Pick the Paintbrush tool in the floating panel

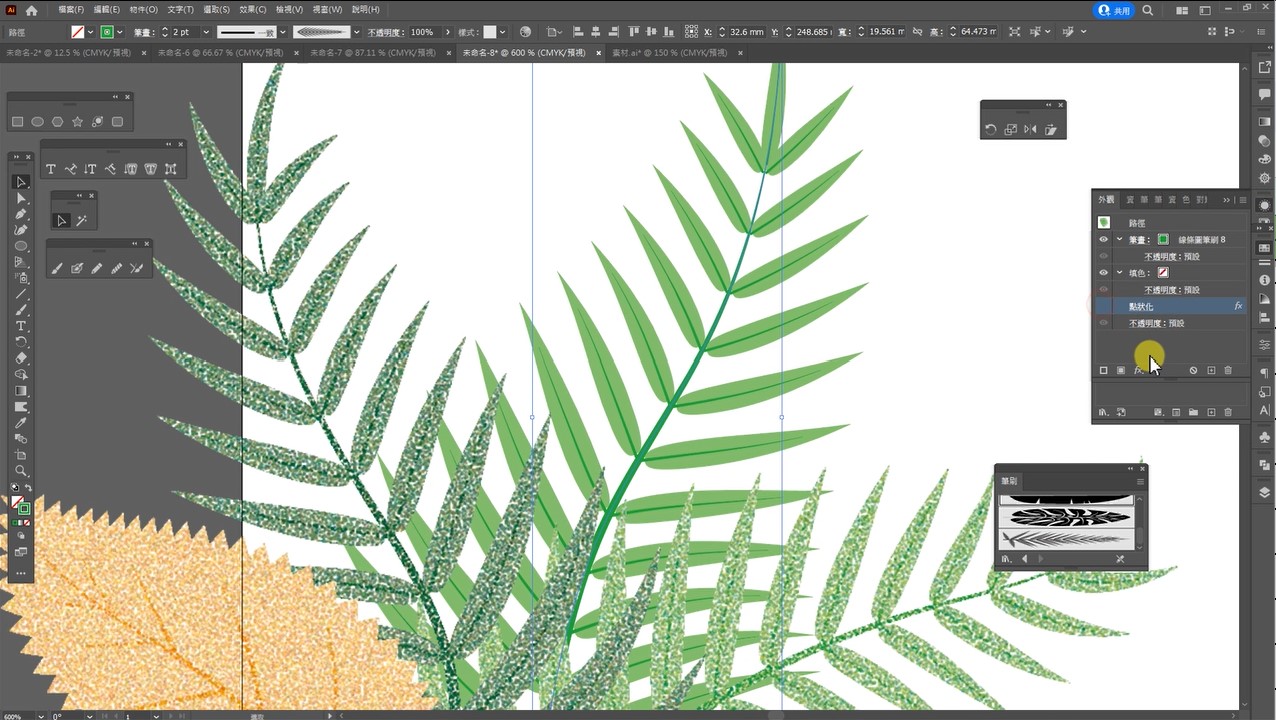57,268
